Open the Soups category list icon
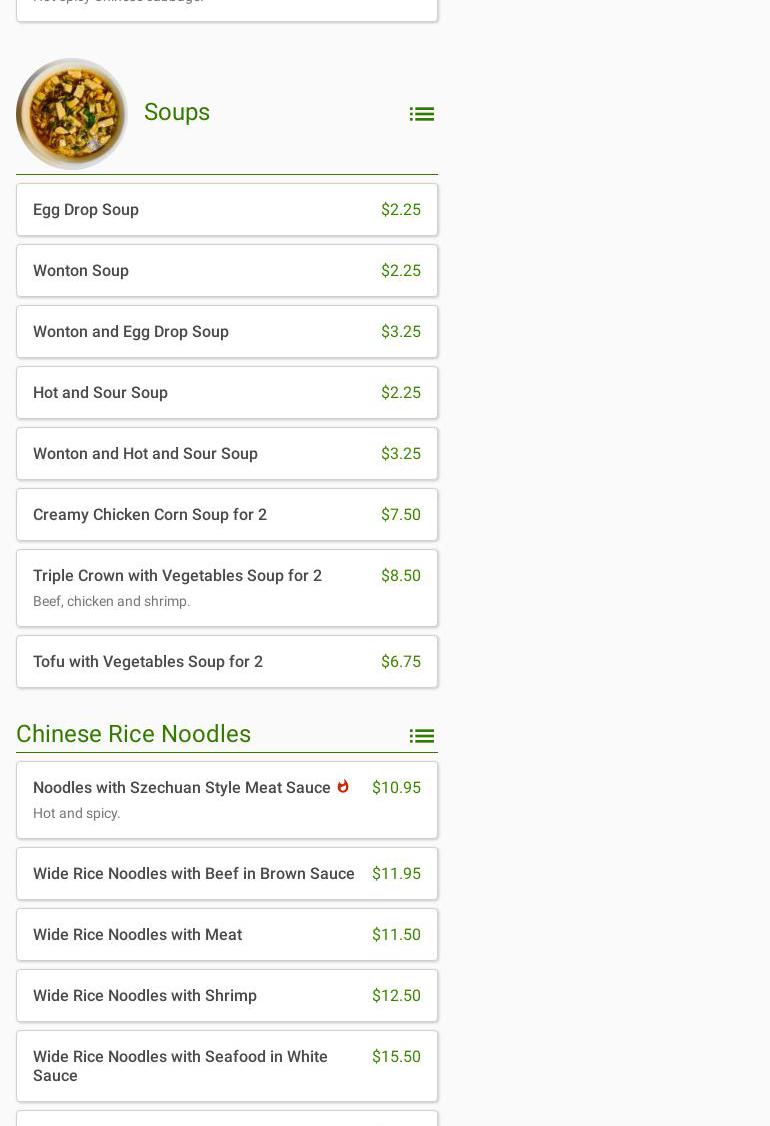The width and height of the screenshot is (770, 1126). [421, 114]
